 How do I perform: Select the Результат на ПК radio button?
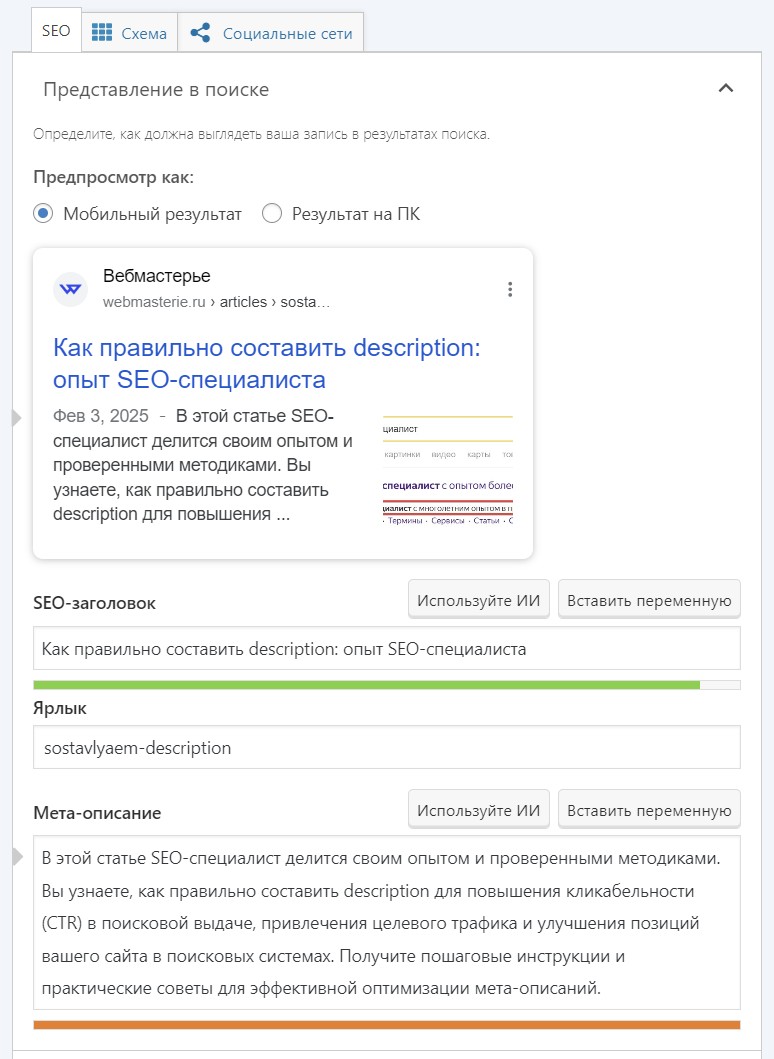271,214
